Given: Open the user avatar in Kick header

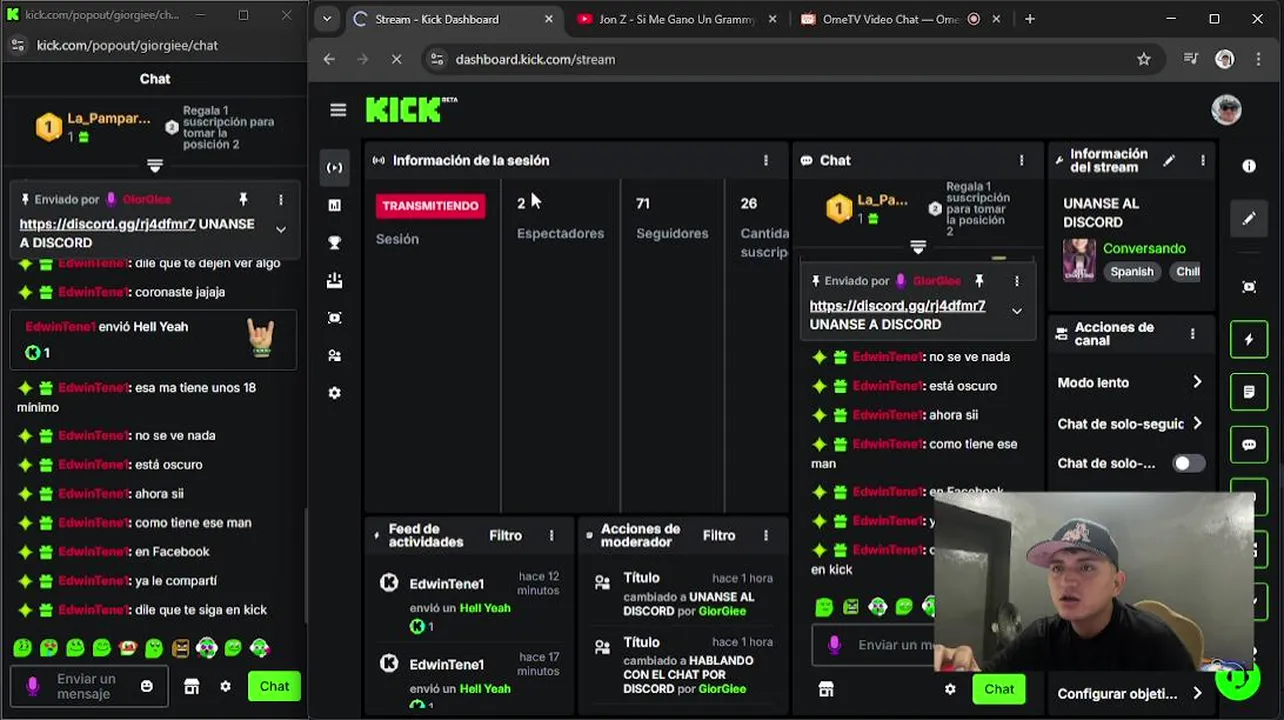Looking at the screenshot, I should (x=1226, y=109).
